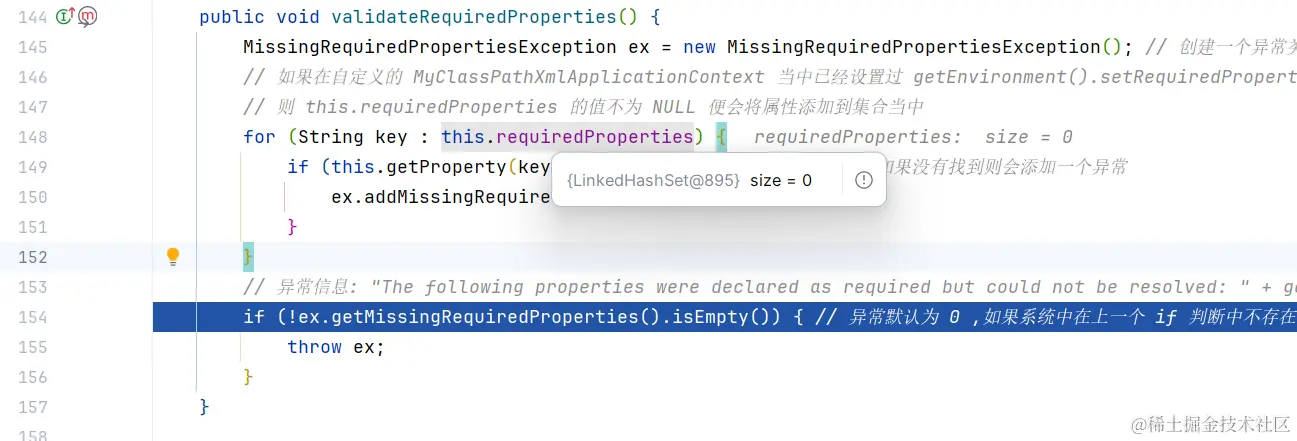This screenshot has width=1297, height=441.
Task: Click the implements-method gutter icon on line 144
Action: point(66,16)
